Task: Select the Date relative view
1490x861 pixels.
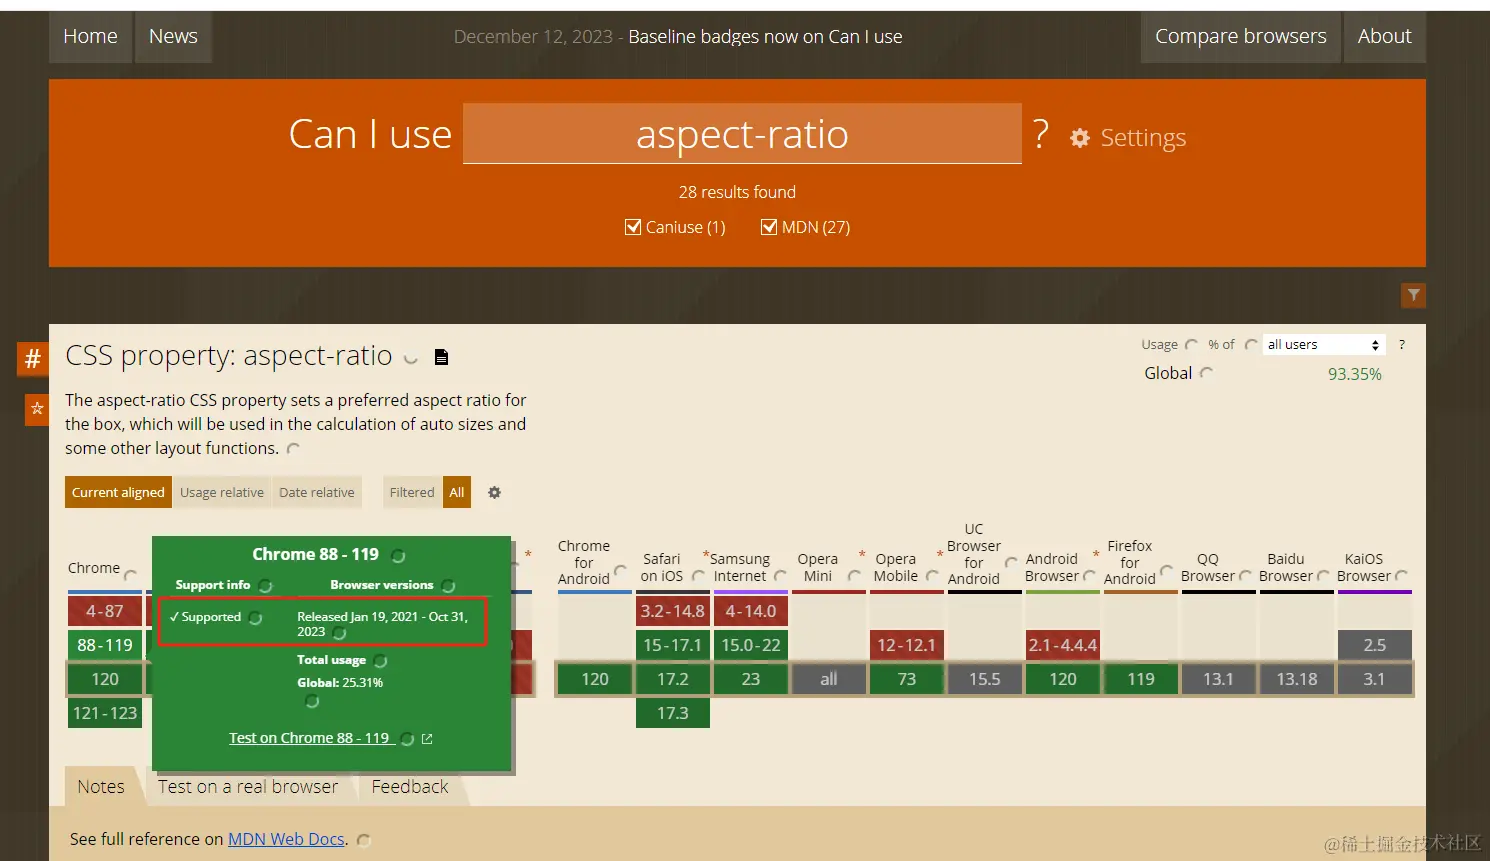Action: pyautogui.click(x=317, y=492)
